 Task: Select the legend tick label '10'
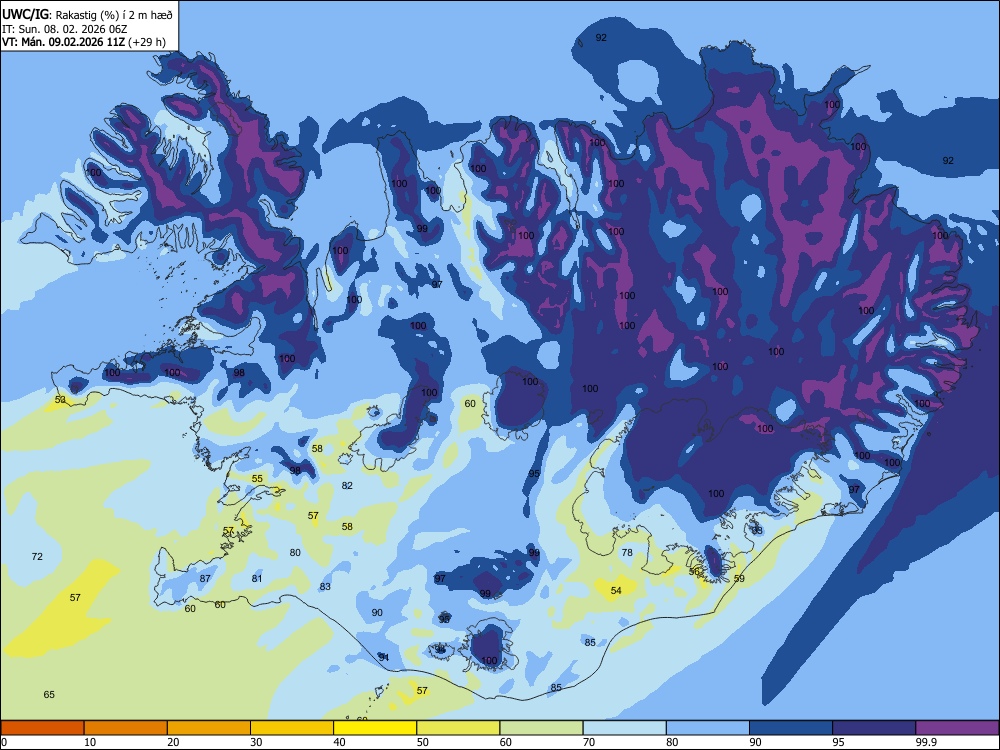coord(90,742)
